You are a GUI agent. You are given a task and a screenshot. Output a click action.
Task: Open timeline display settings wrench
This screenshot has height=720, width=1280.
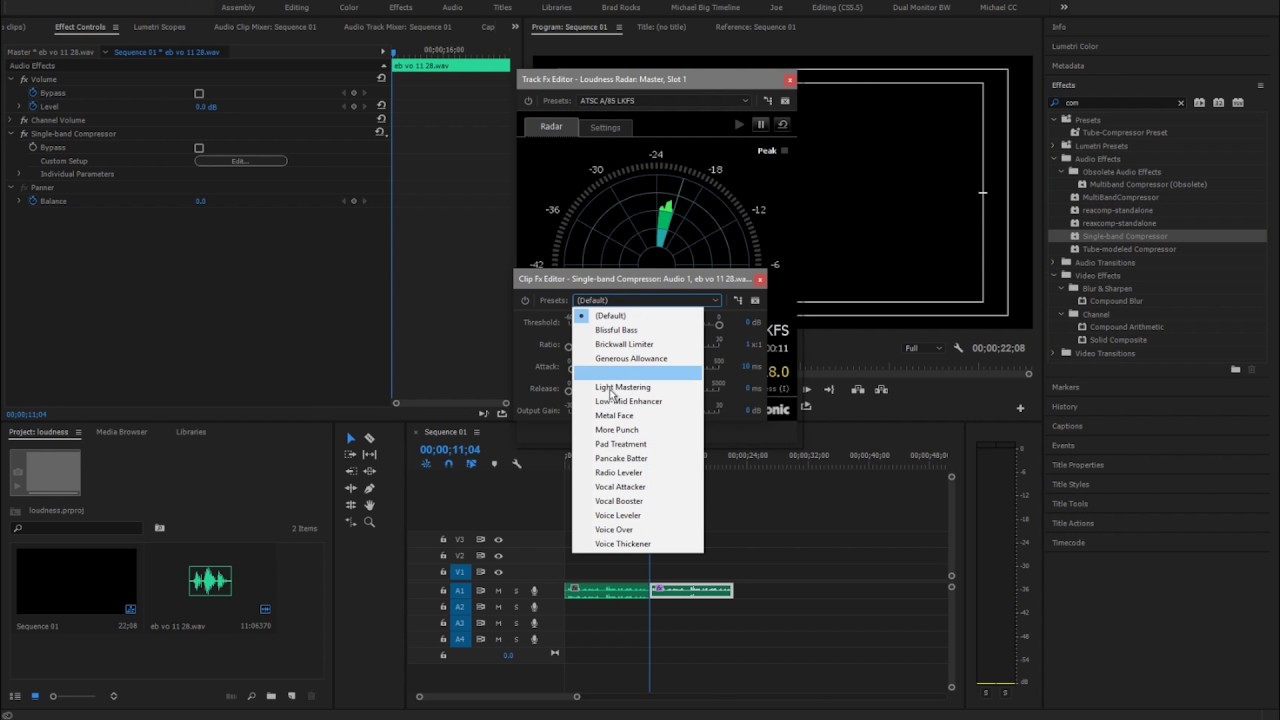[x=517, y=464]
